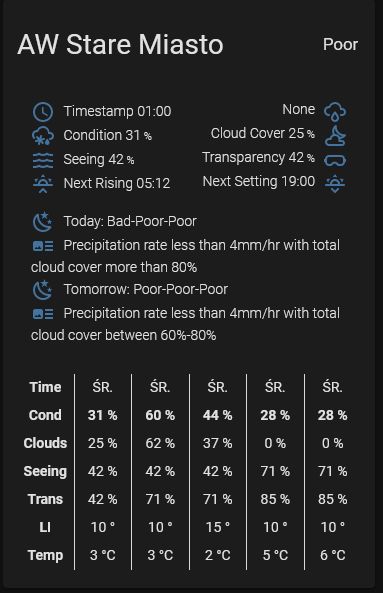Click the first column 31 % Cond value
This screenshot has height=593, width=383.
[x=102, y=415]
